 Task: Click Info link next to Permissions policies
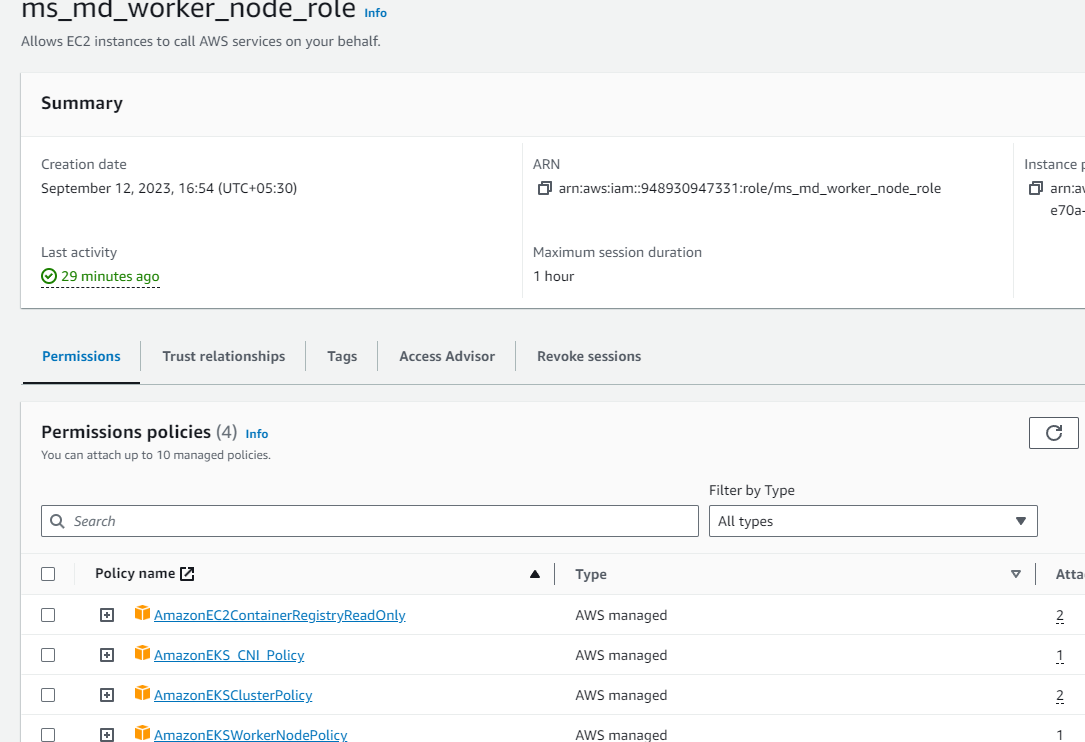click(257, 434)
